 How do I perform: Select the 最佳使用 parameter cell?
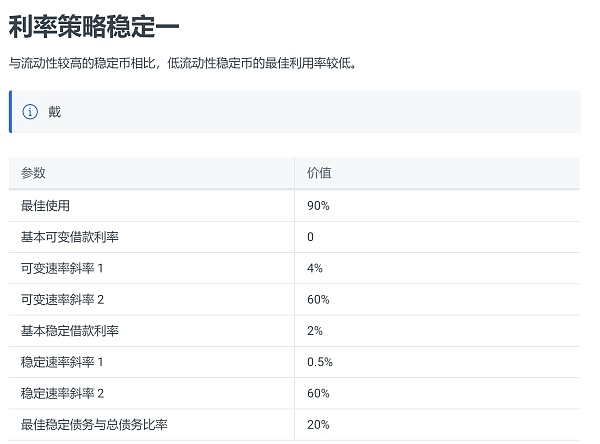[x=45, y=206]
